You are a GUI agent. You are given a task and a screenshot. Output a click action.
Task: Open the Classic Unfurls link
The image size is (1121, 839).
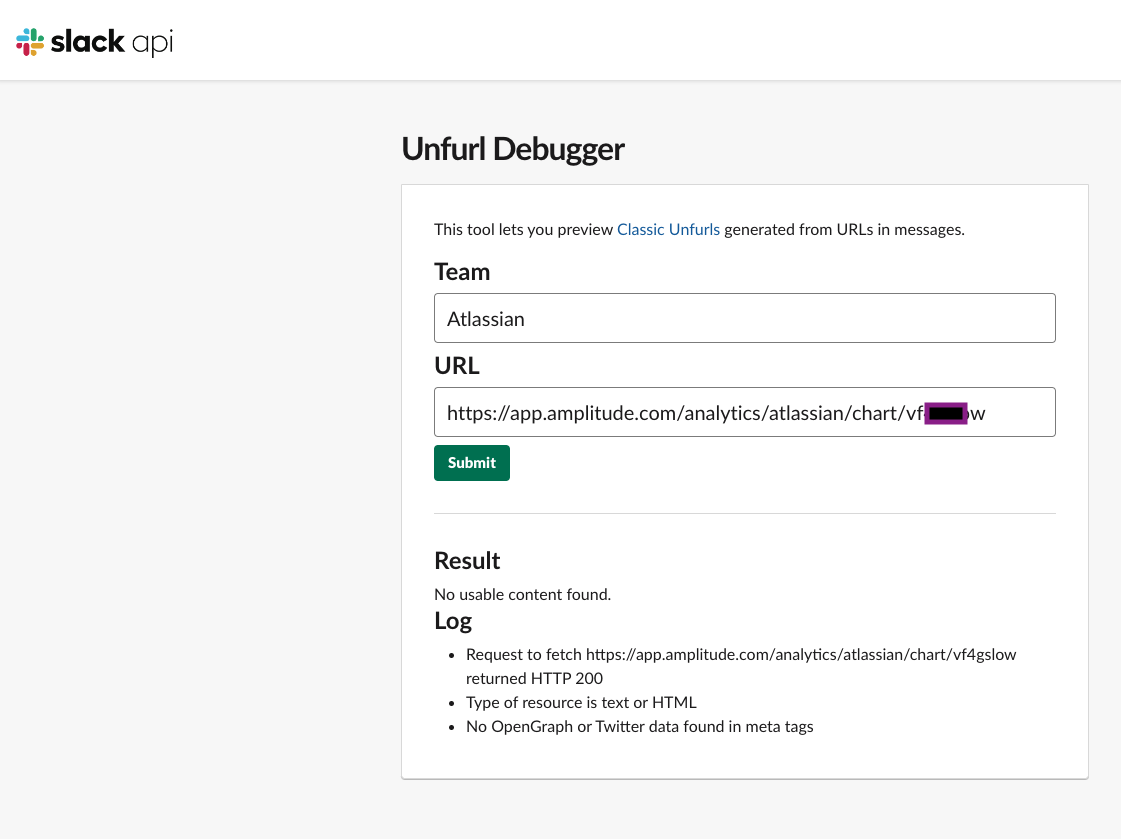(x=668, y=229)
